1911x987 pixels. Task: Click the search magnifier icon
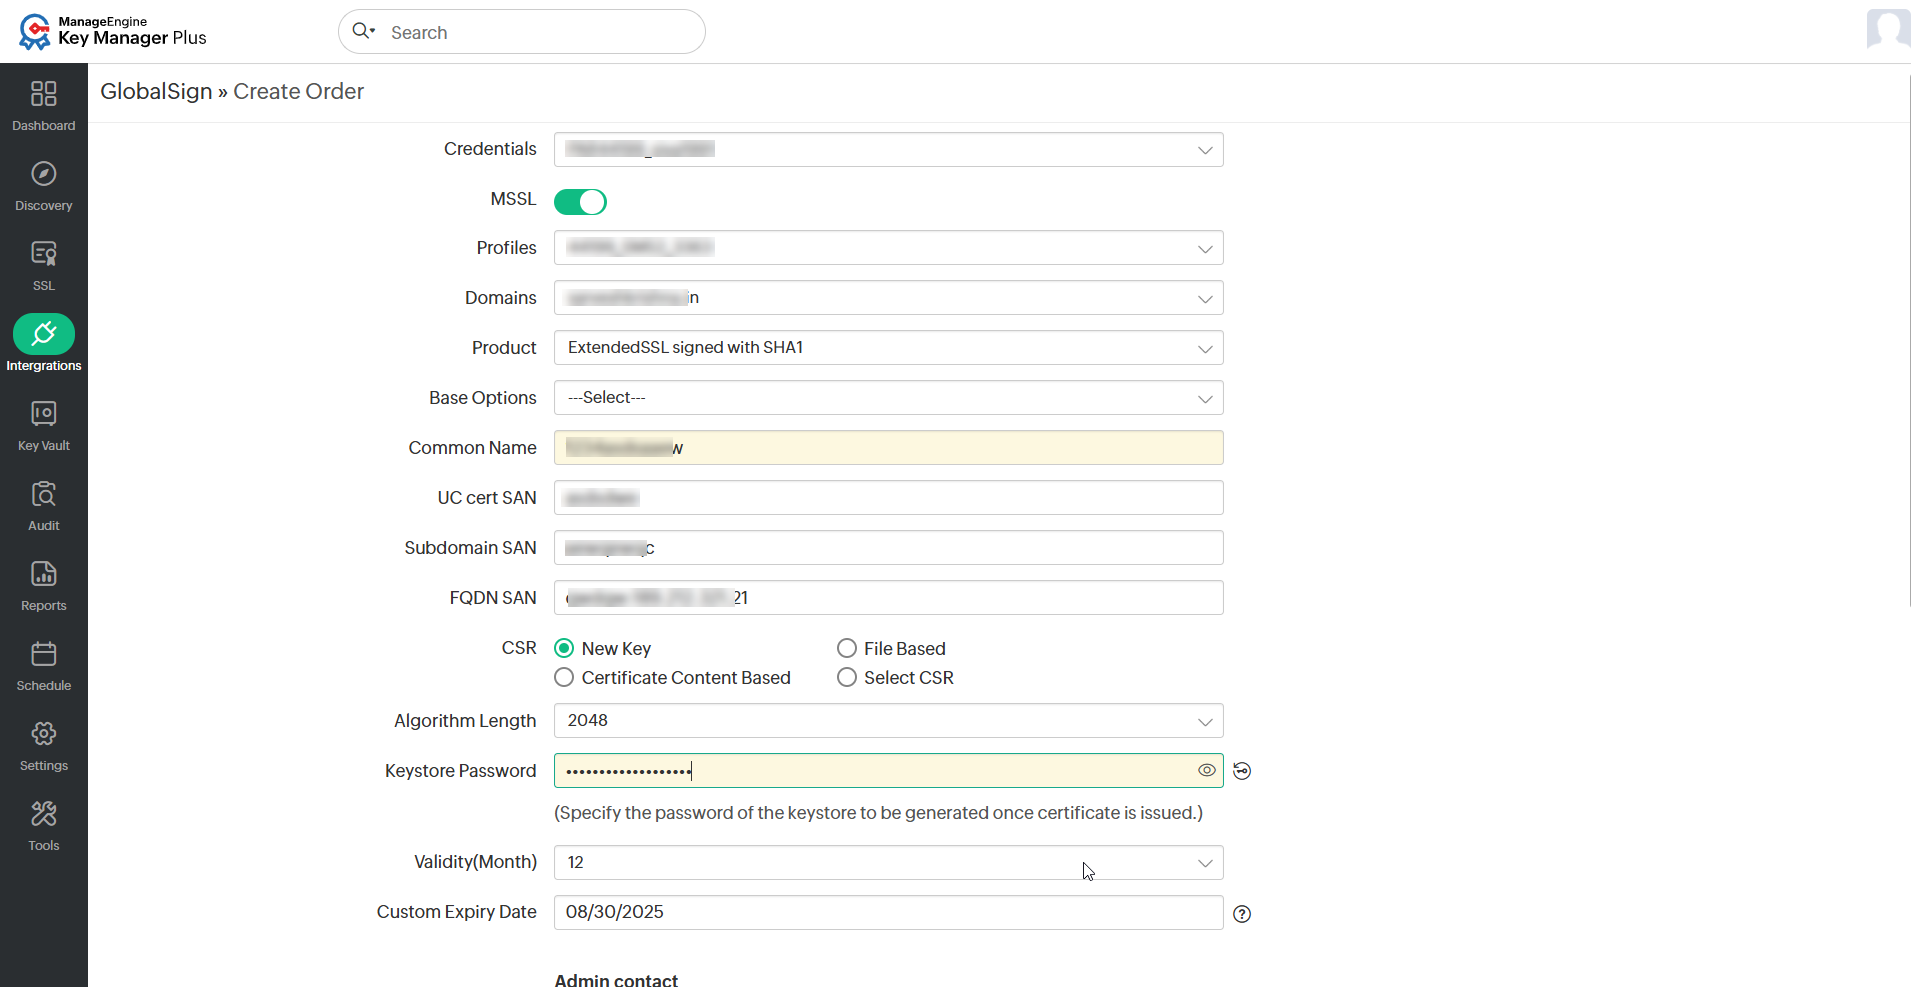point(363,31)
